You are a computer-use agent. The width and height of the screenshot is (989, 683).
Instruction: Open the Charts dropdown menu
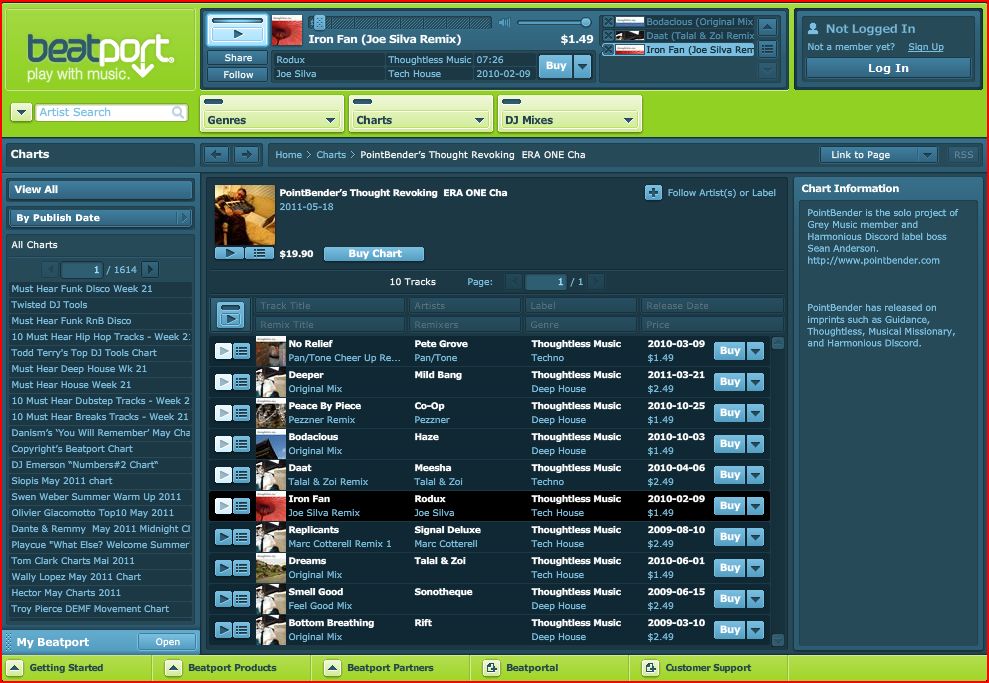(421, 120)
